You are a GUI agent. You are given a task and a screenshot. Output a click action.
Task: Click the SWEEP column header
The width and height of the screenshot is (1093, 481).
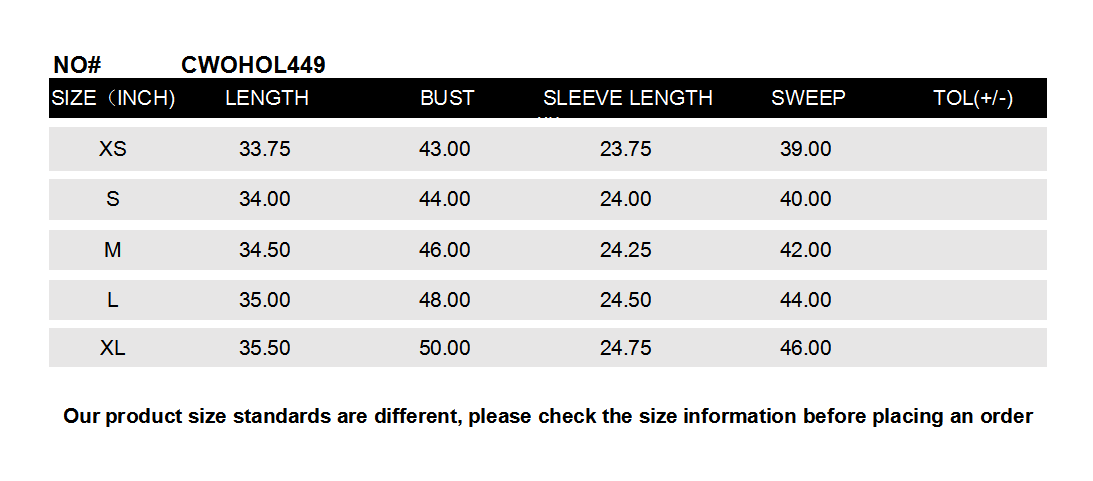point(808,98)
